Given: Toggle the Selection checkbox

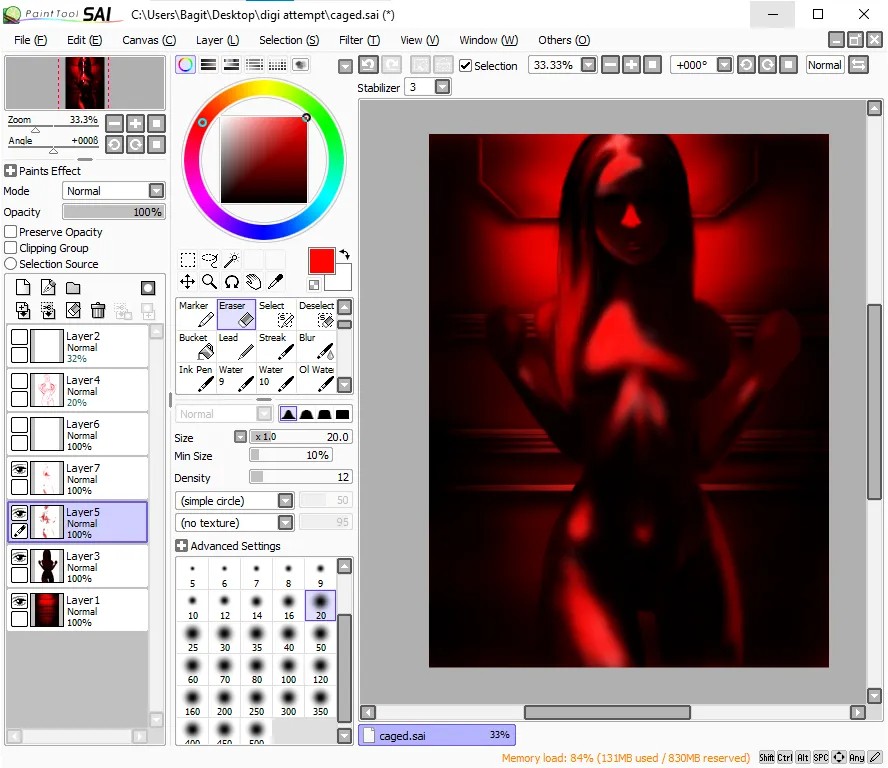Looking at the screenshot, I should click(466, 66).
